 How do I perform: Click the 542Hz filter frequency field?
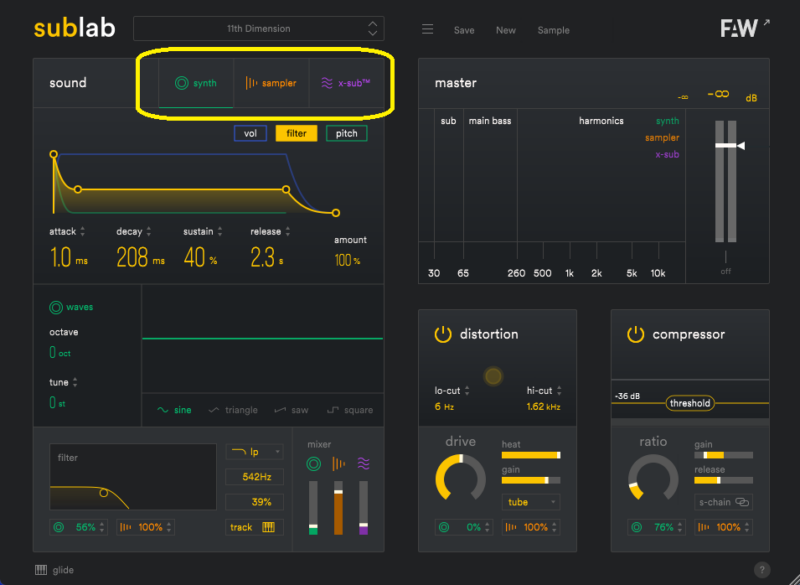253,477
